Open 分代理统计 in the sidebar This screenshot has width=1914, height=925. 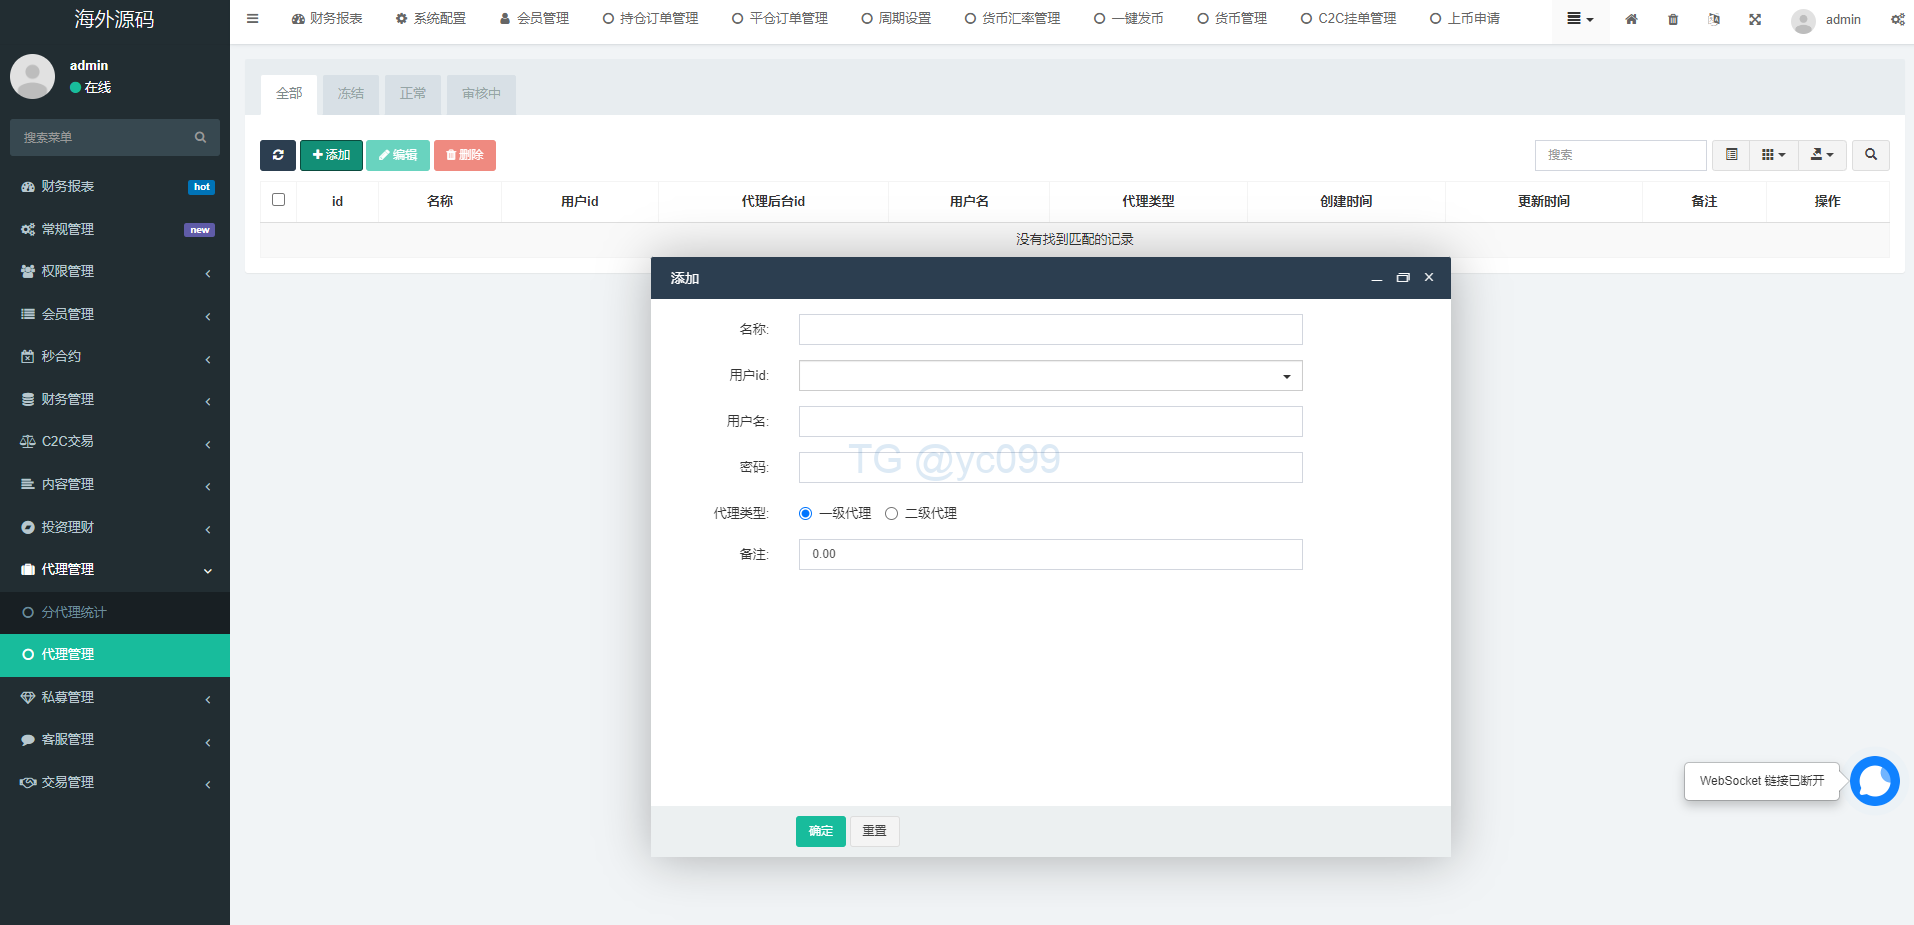[x=115, y=612]
